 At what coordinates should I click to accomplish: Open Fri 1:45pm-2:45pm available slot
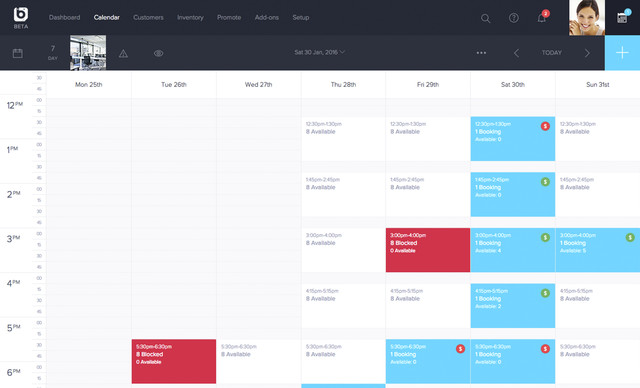click(x=428, y=195)
